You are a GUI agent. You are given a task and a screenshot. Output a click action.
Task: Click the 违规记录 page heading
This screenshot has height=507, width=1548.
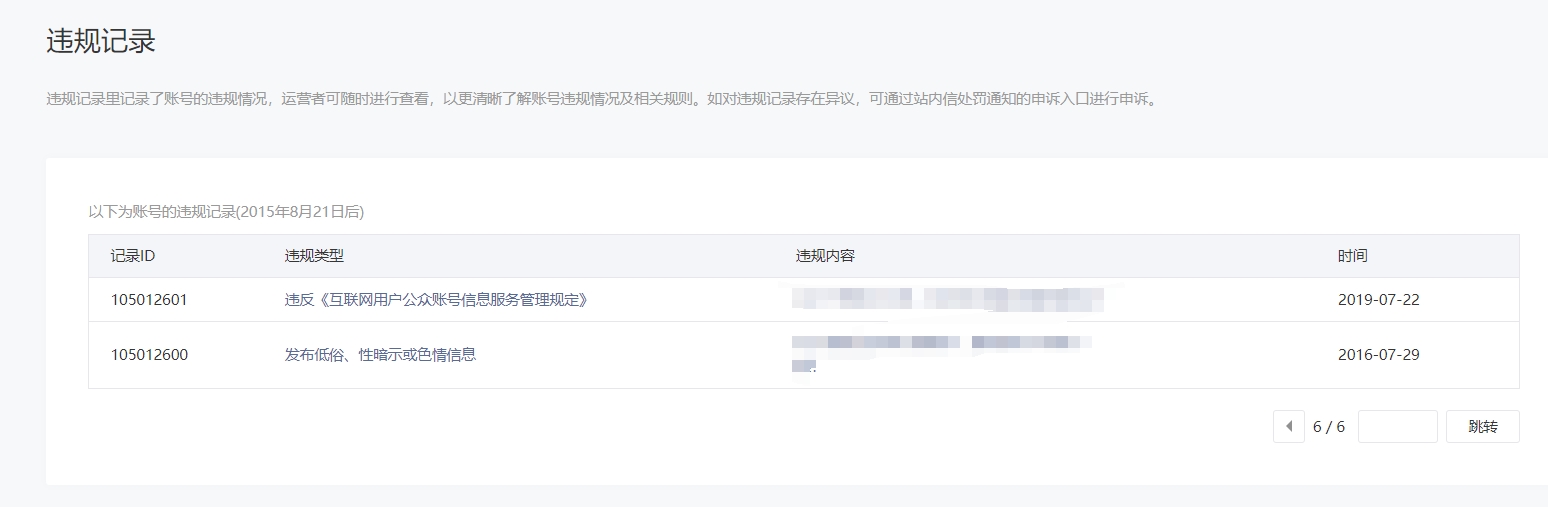click(x=101, y=41)
